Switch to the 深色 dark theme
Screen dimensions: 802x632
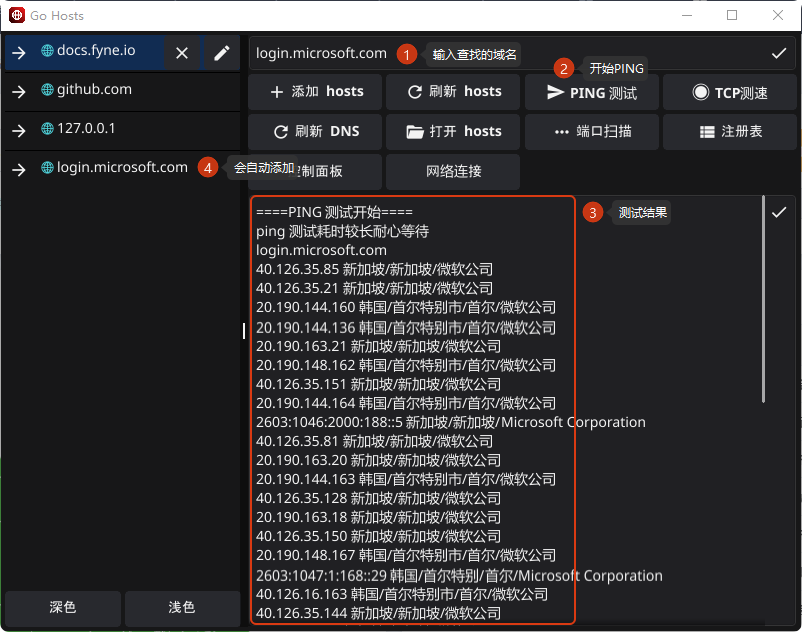[x=63, y=608]
